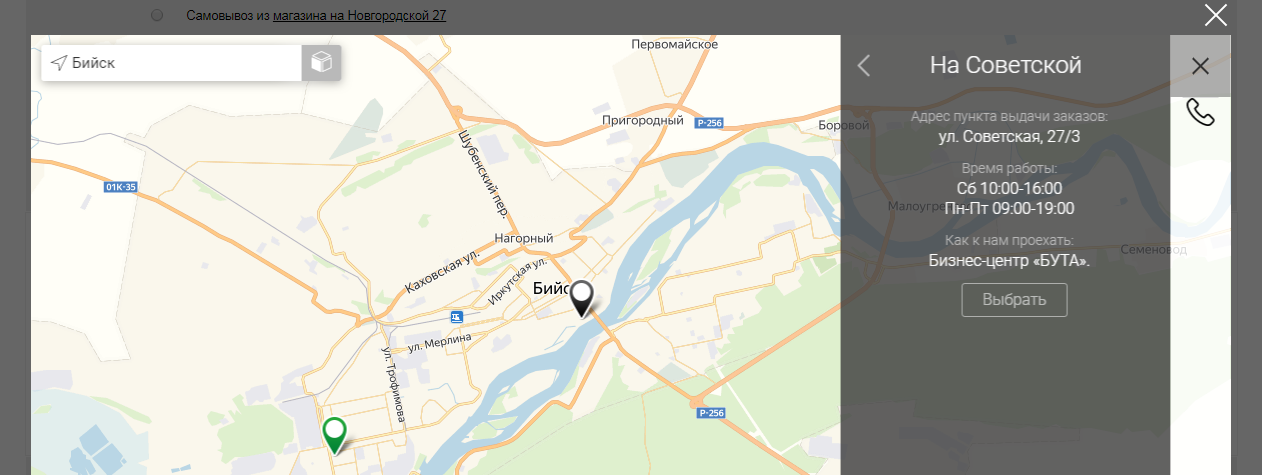Click the 01К-35 road label
1262x475 pixels.
119,187
